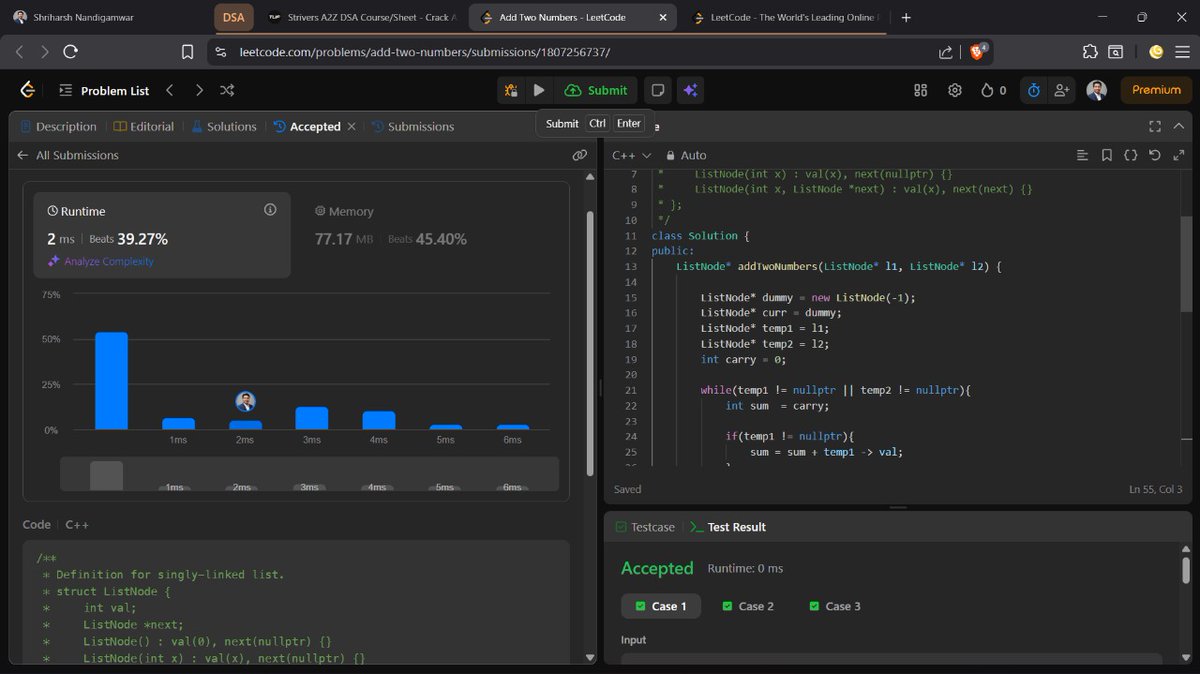This screenshot has height=674, width=1200.
Task: Open the debugger bug icon
Action: 511,90
